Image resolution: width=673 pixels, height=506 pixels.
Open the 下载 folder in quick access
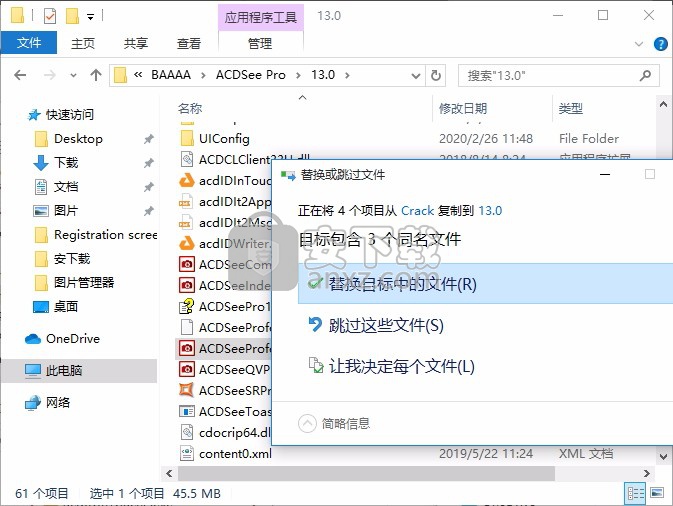[66, 163]
